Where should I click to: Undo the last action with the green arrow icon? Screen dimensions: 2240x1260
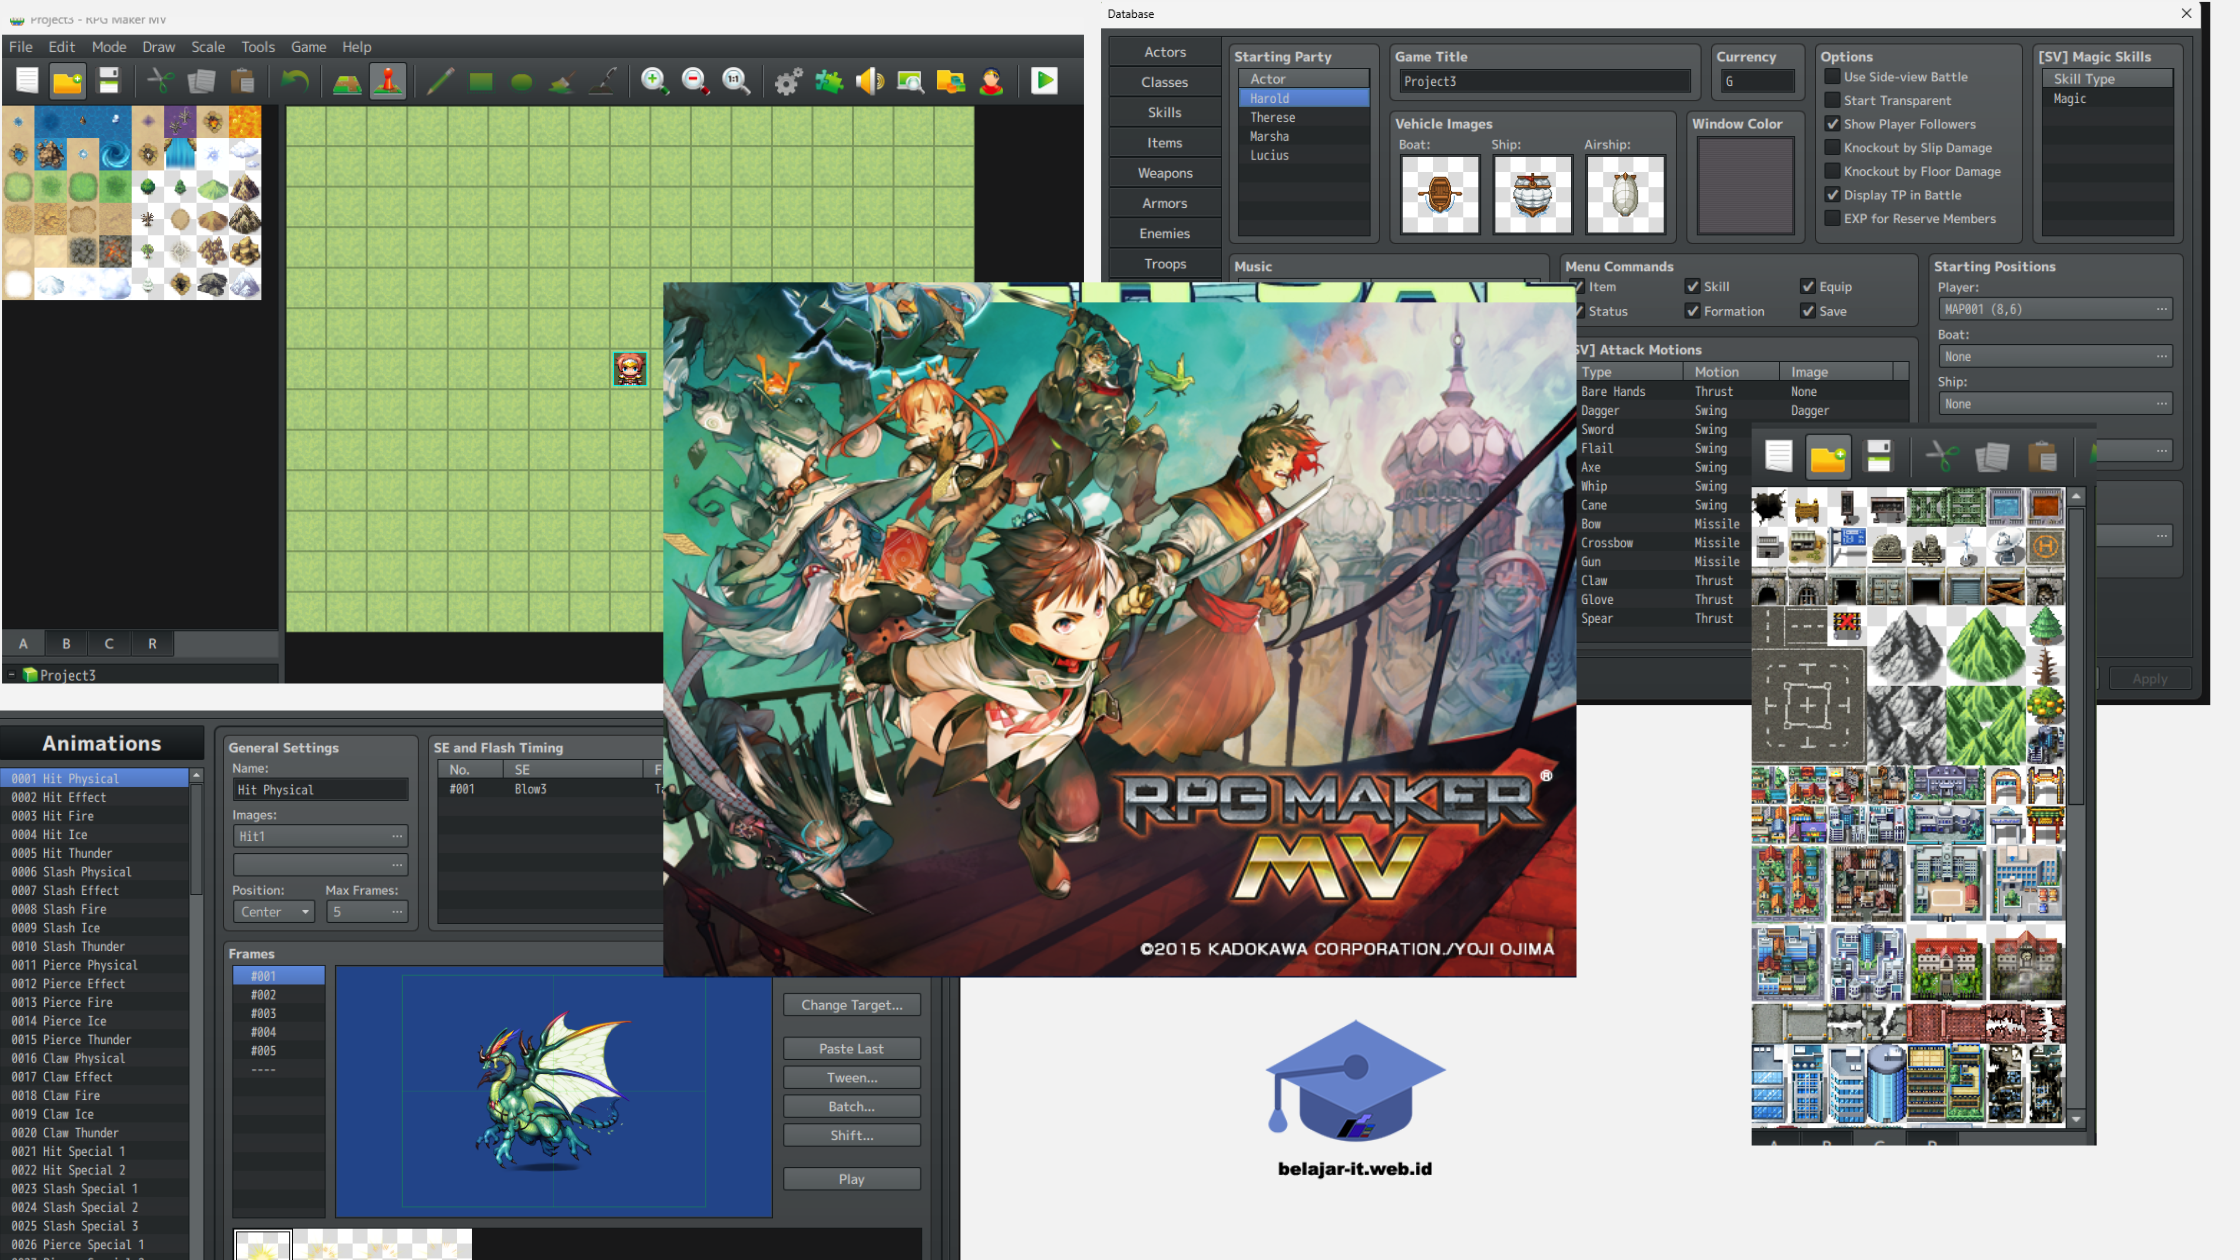294,81
